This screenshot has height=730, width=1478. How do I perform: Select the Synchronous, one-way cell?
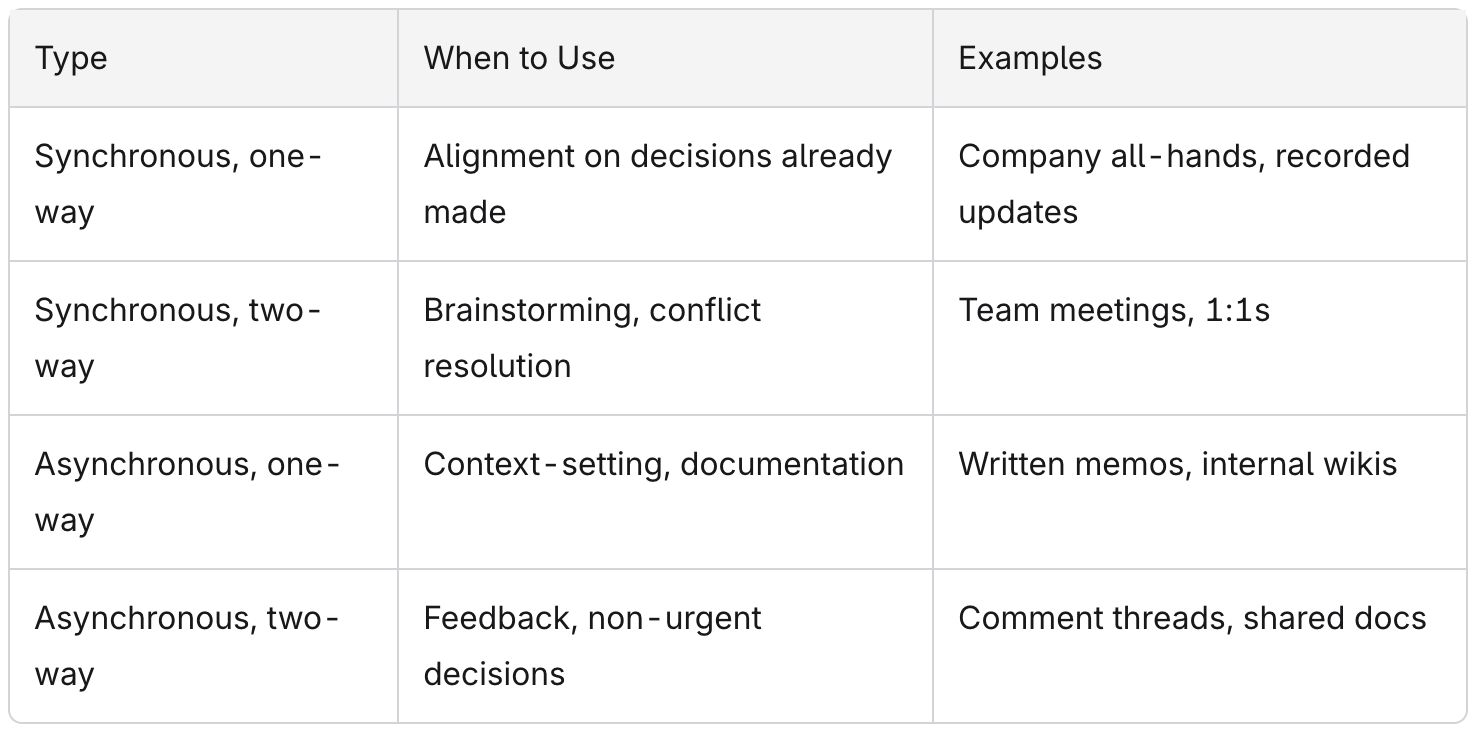204,184
